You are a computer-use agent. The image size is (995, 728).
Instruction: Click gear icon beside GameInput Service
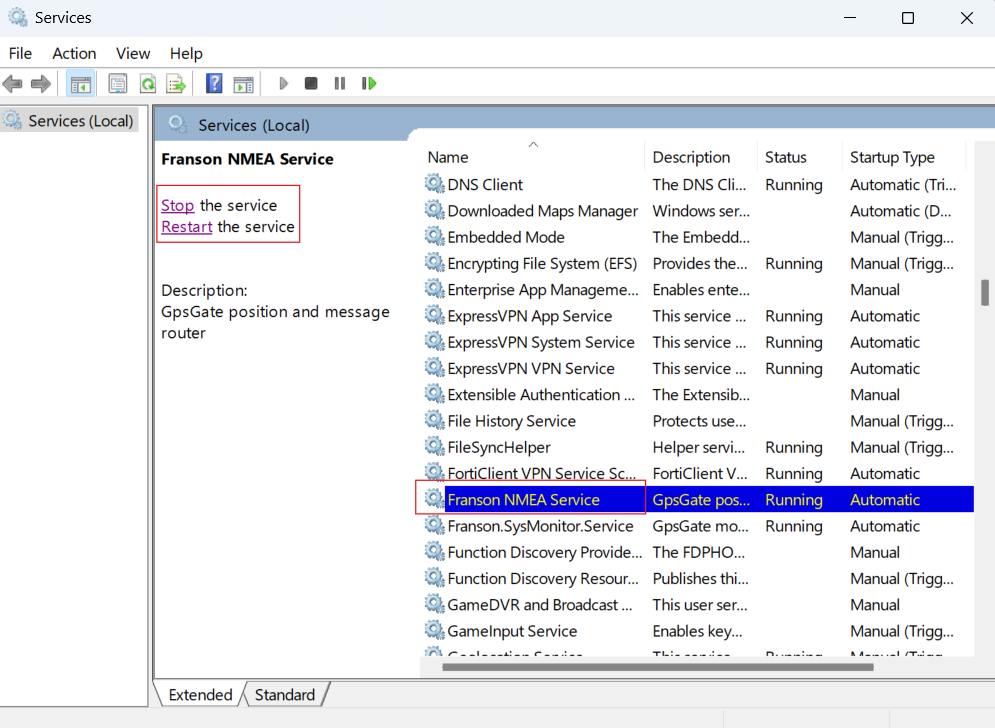434,630
